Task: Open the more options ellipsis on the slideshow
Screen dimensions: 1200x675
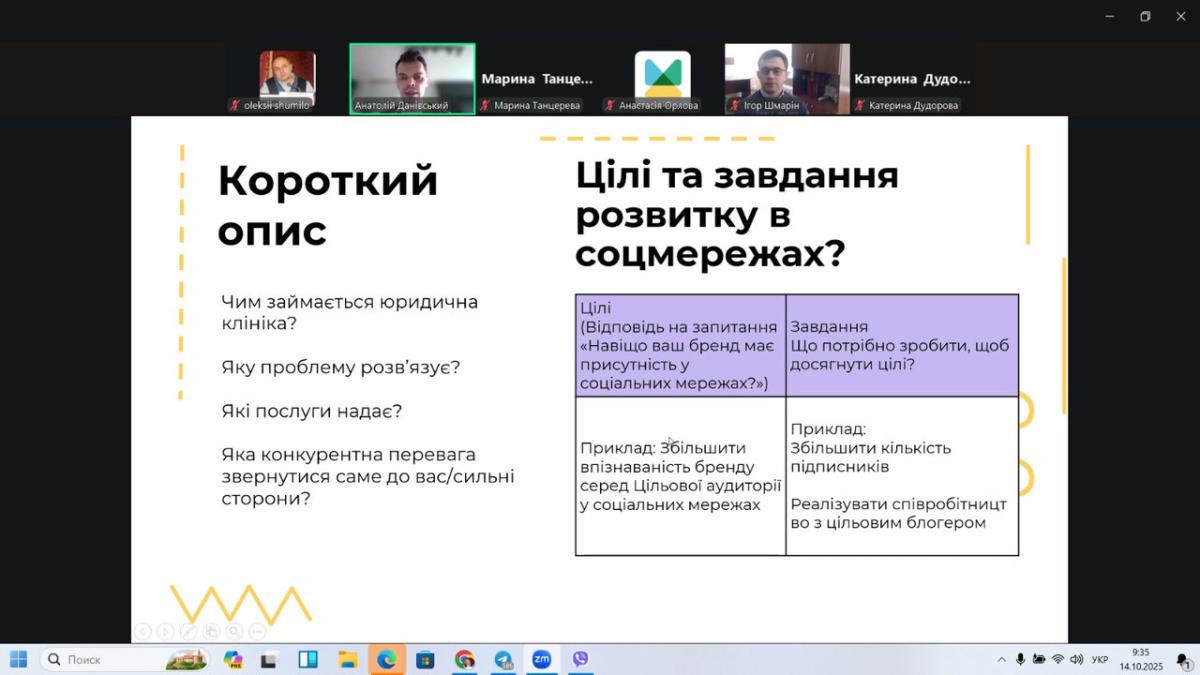Action: [x=257, y=631]
